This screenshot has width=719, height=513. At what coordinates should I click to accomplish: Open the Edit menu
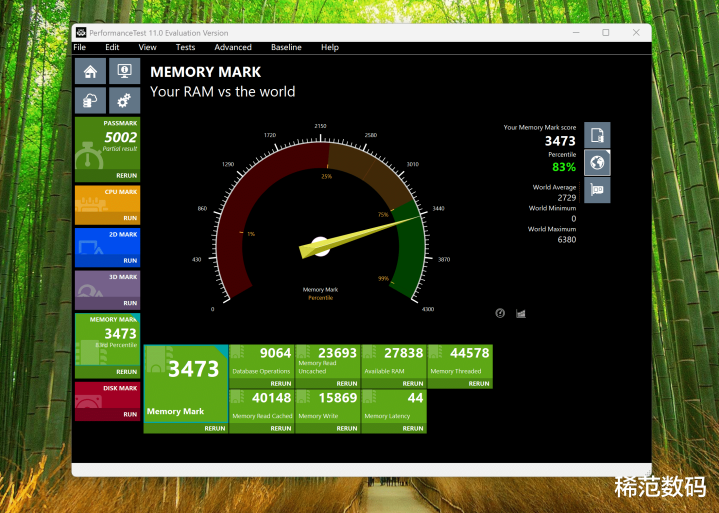pyautogui.click(x=112, y=47)
